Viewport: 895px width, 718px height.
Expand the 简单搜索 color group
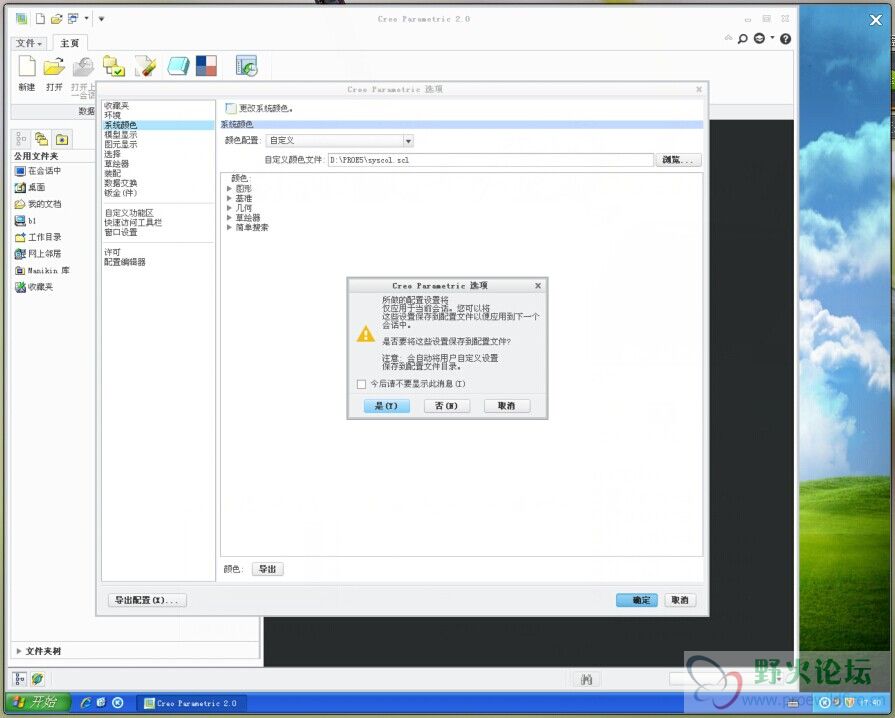coord(229,227)
